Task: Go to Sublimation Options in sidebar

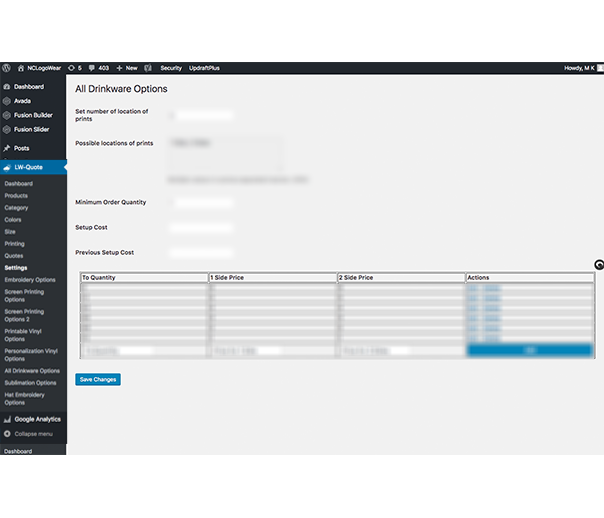Action: point(30,383)
